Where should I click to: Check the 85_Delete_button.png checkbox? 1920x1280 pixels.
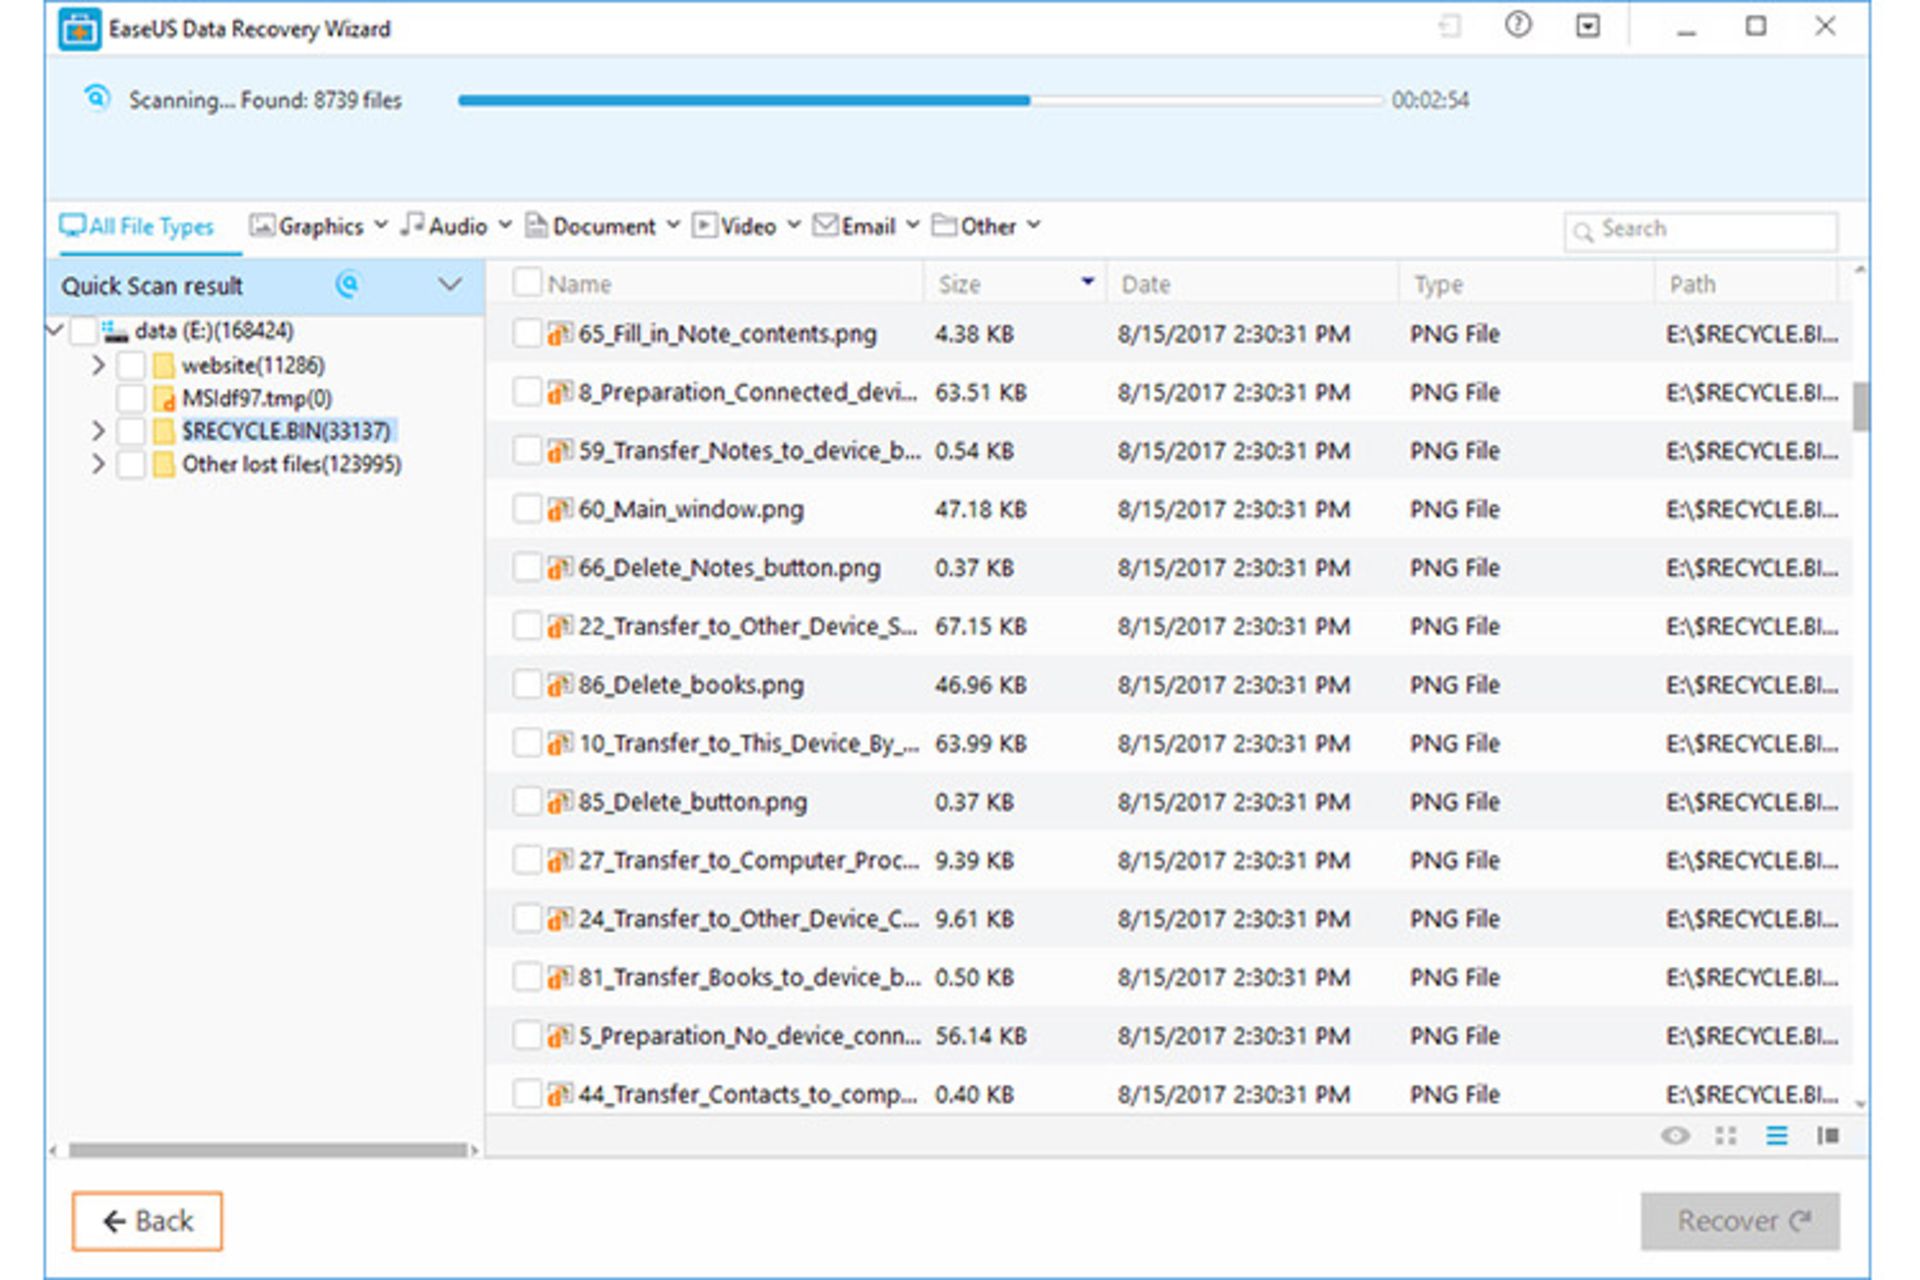coord(527,801)
